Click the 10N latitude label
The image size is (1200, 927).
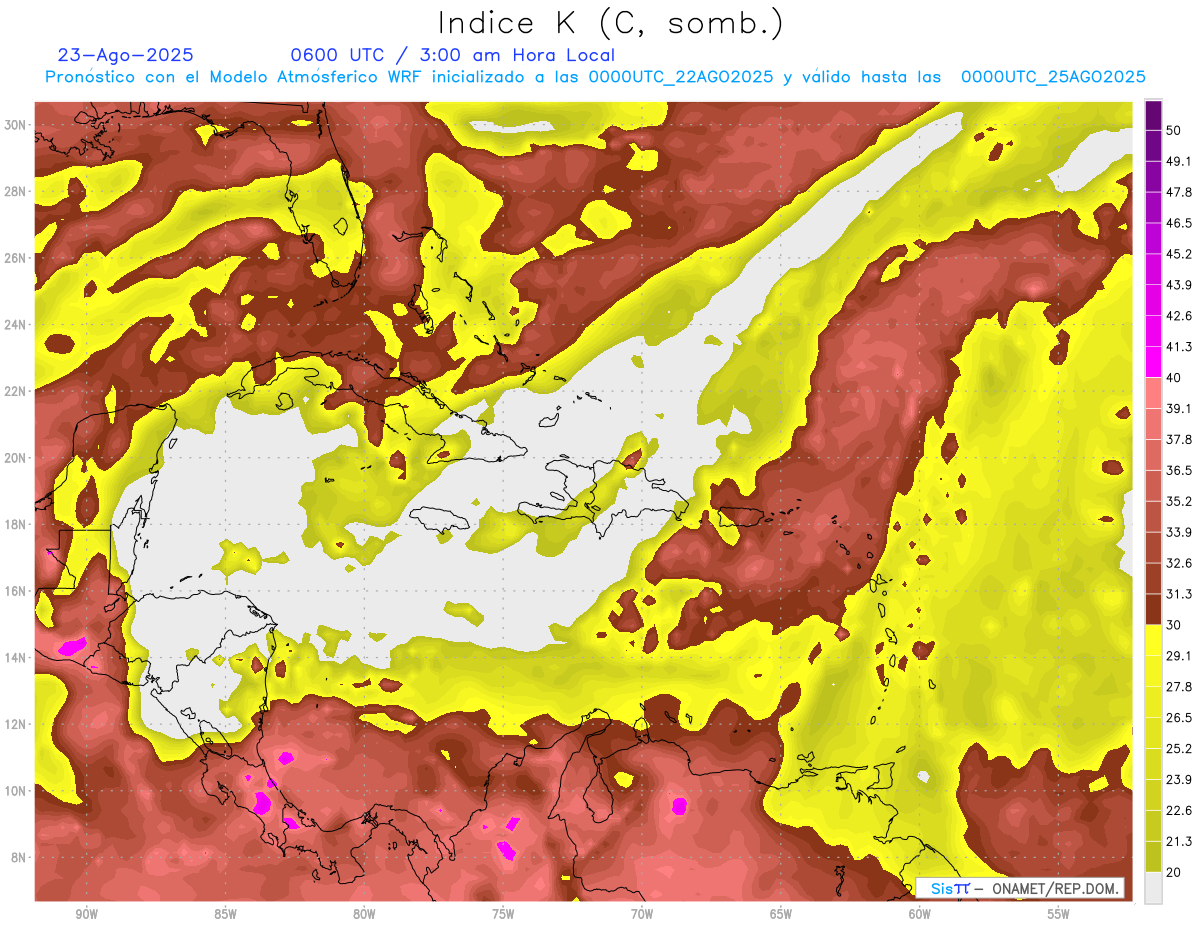[x=15, y=791]
